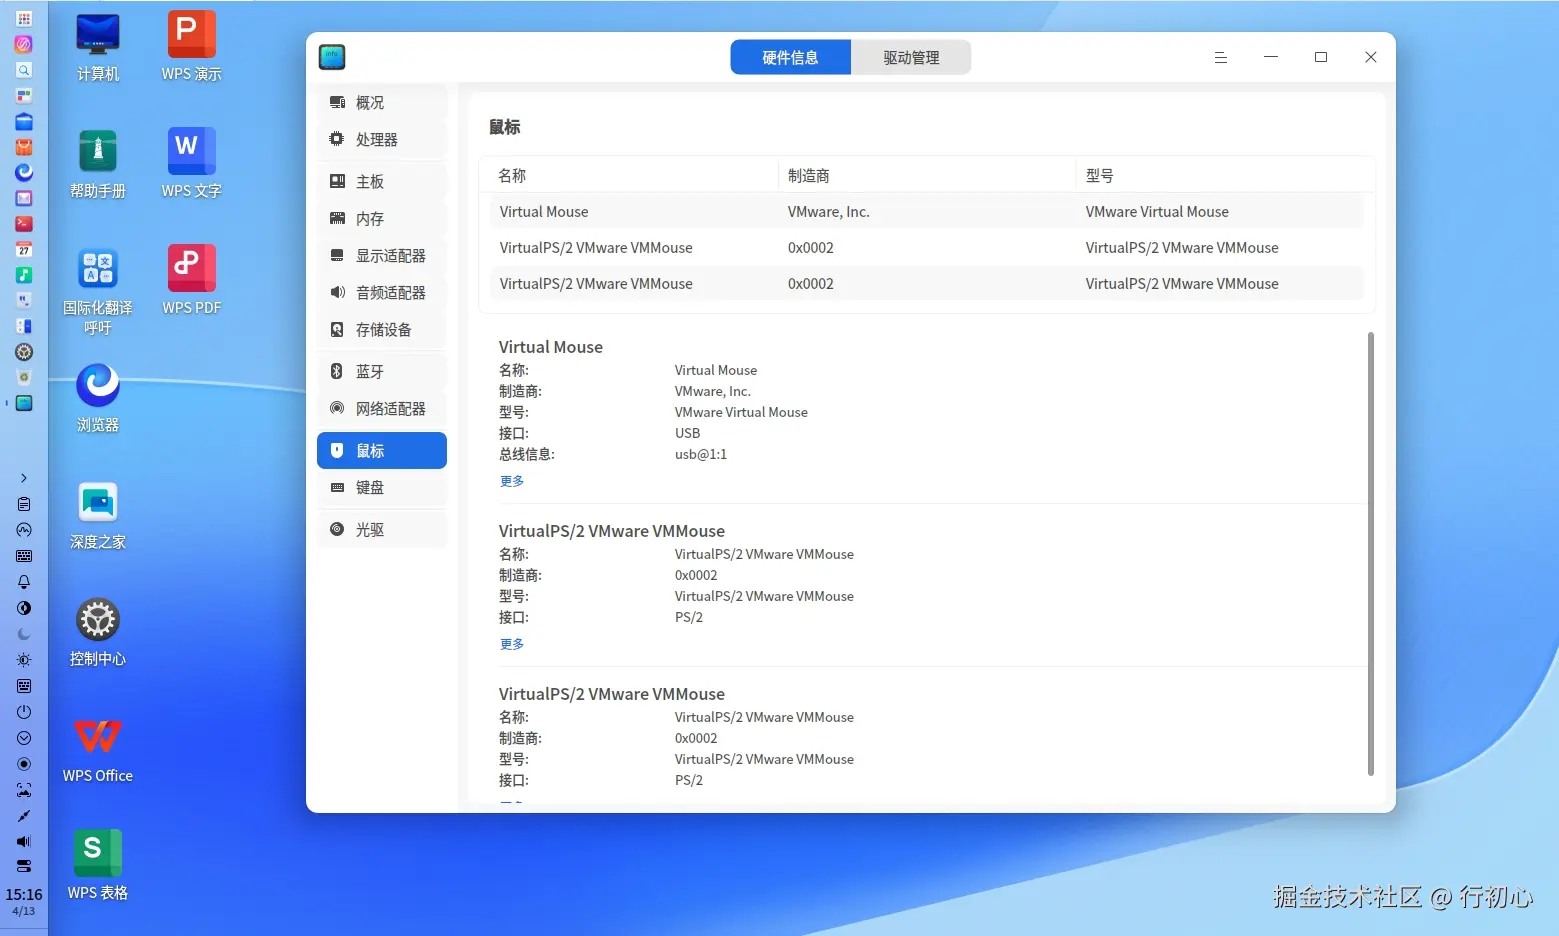Click the usb@1:1 bus info value
This screenshot has width=1559, height=936.
click(701, 454)
